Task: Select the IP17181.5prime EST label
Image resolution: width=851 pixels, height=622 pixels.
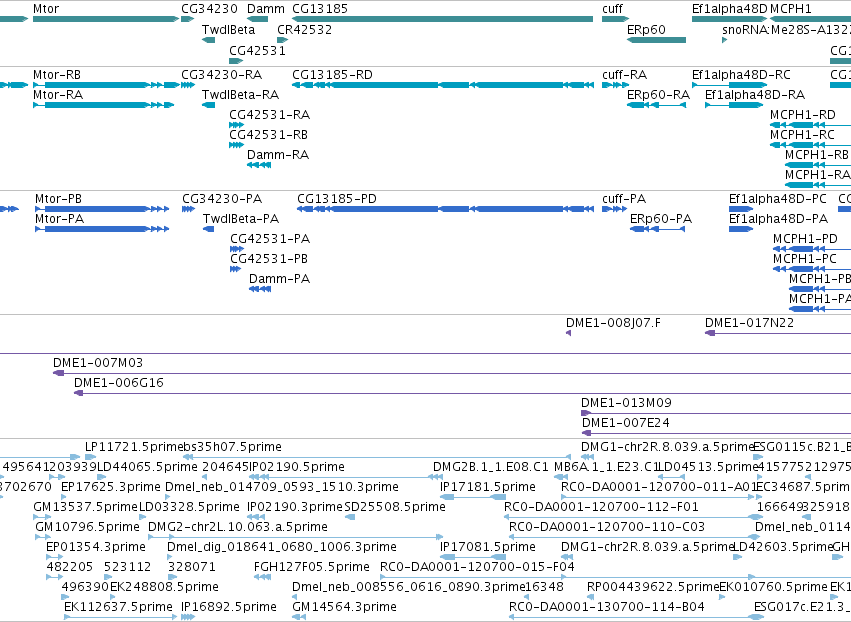Action: coord(487,487)
